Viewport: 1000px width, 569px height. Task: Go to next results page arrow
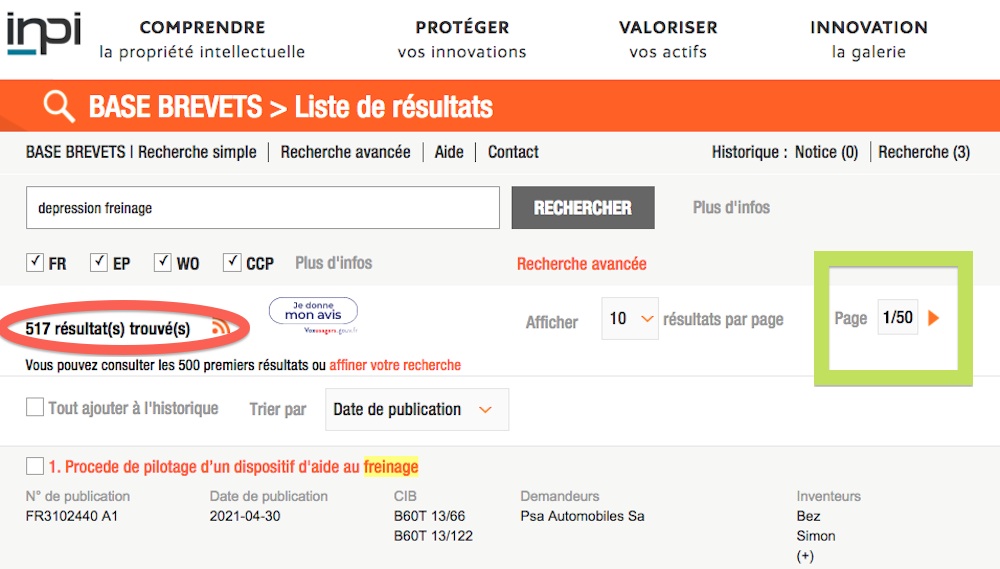coord(933,318)
